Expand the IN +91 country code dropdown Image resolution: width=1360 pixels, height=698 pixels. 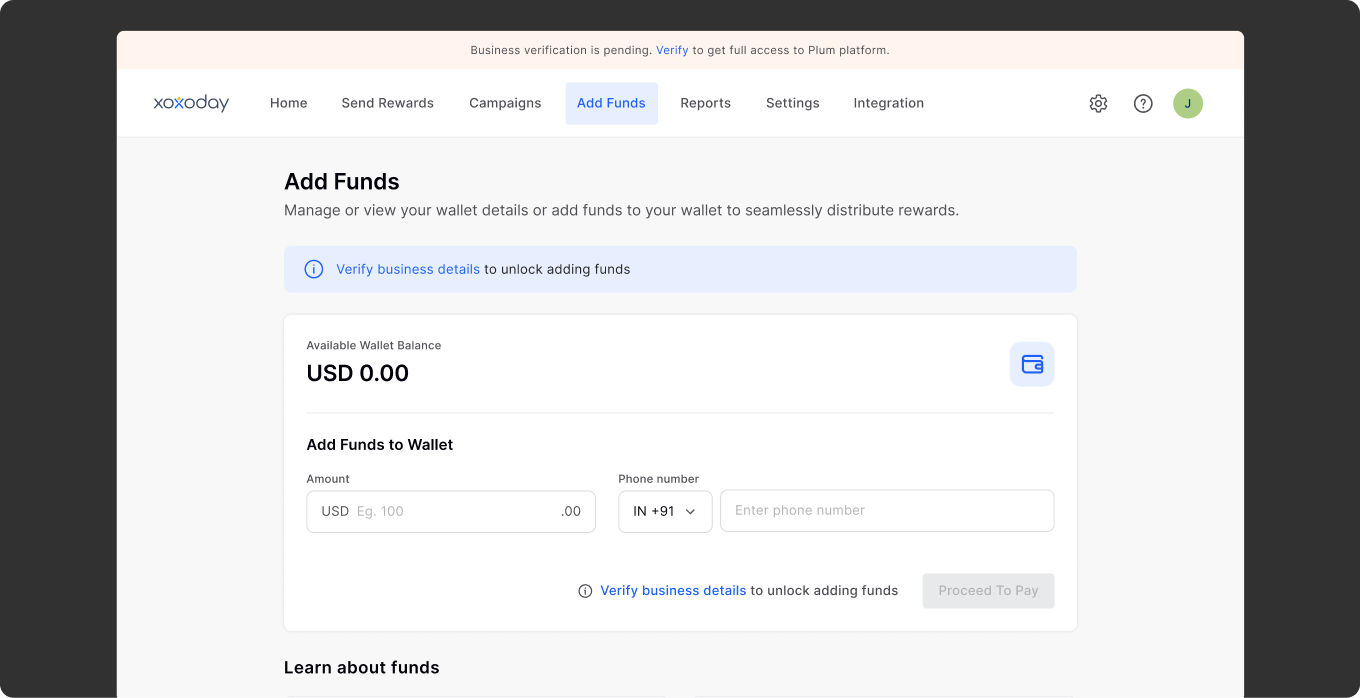pyautogui.click(x=665, y=511)
